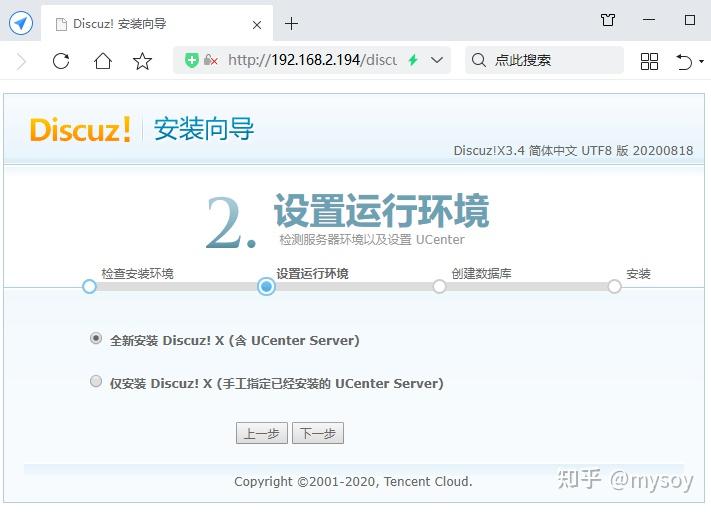Image resolution: width=711 pixels, height=512 pixels.
Task: Expand the address bar dropdown chevron
Action: coord(437,60)
